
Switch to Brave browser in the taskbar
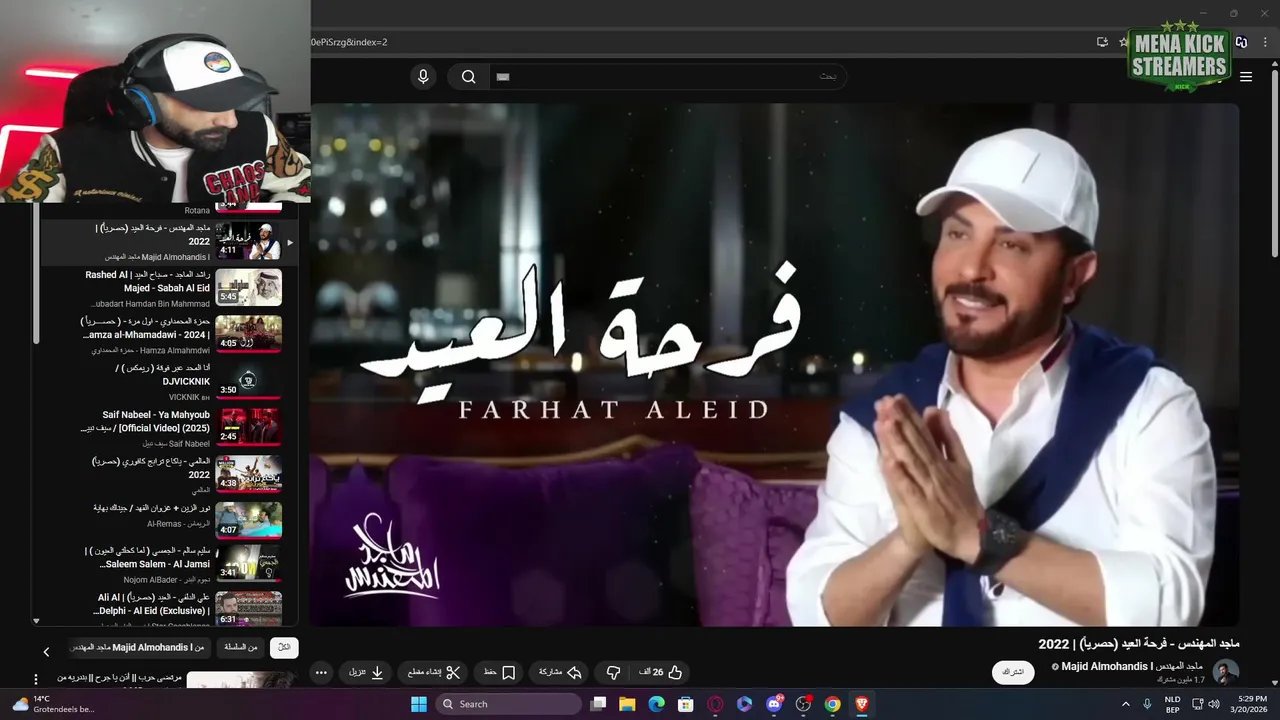pyautogui.click(x=861, y=704)
